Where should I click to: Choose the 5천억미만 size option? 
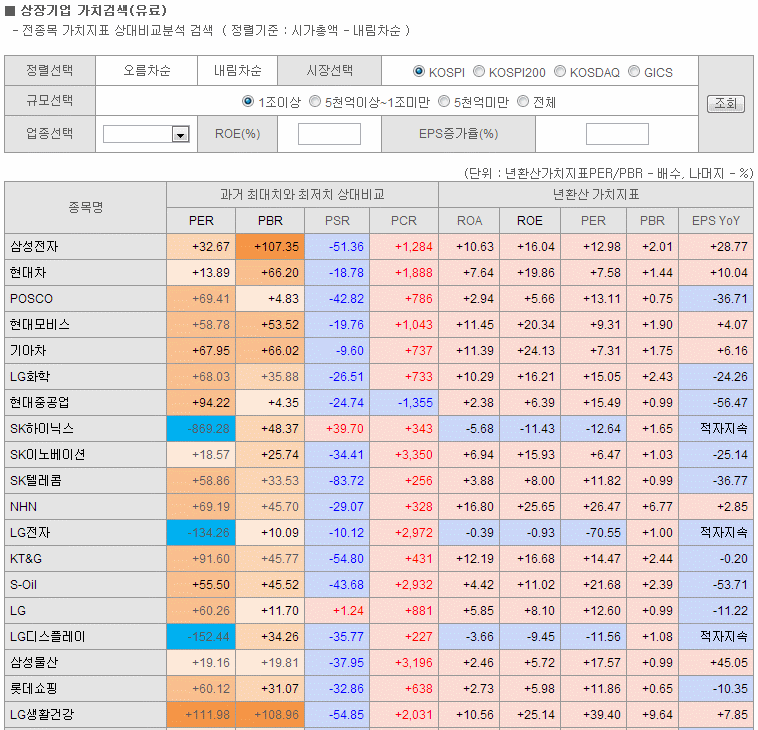444,102
